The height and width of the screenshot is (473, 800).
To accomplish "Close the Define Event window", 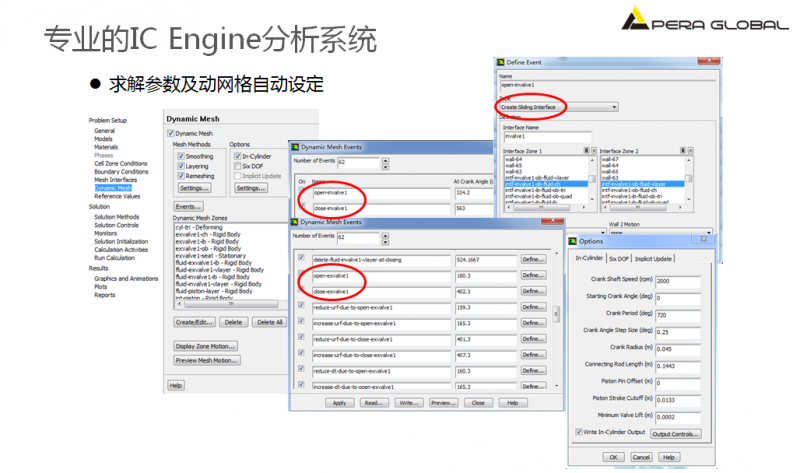I will click(x=709, y=61).
